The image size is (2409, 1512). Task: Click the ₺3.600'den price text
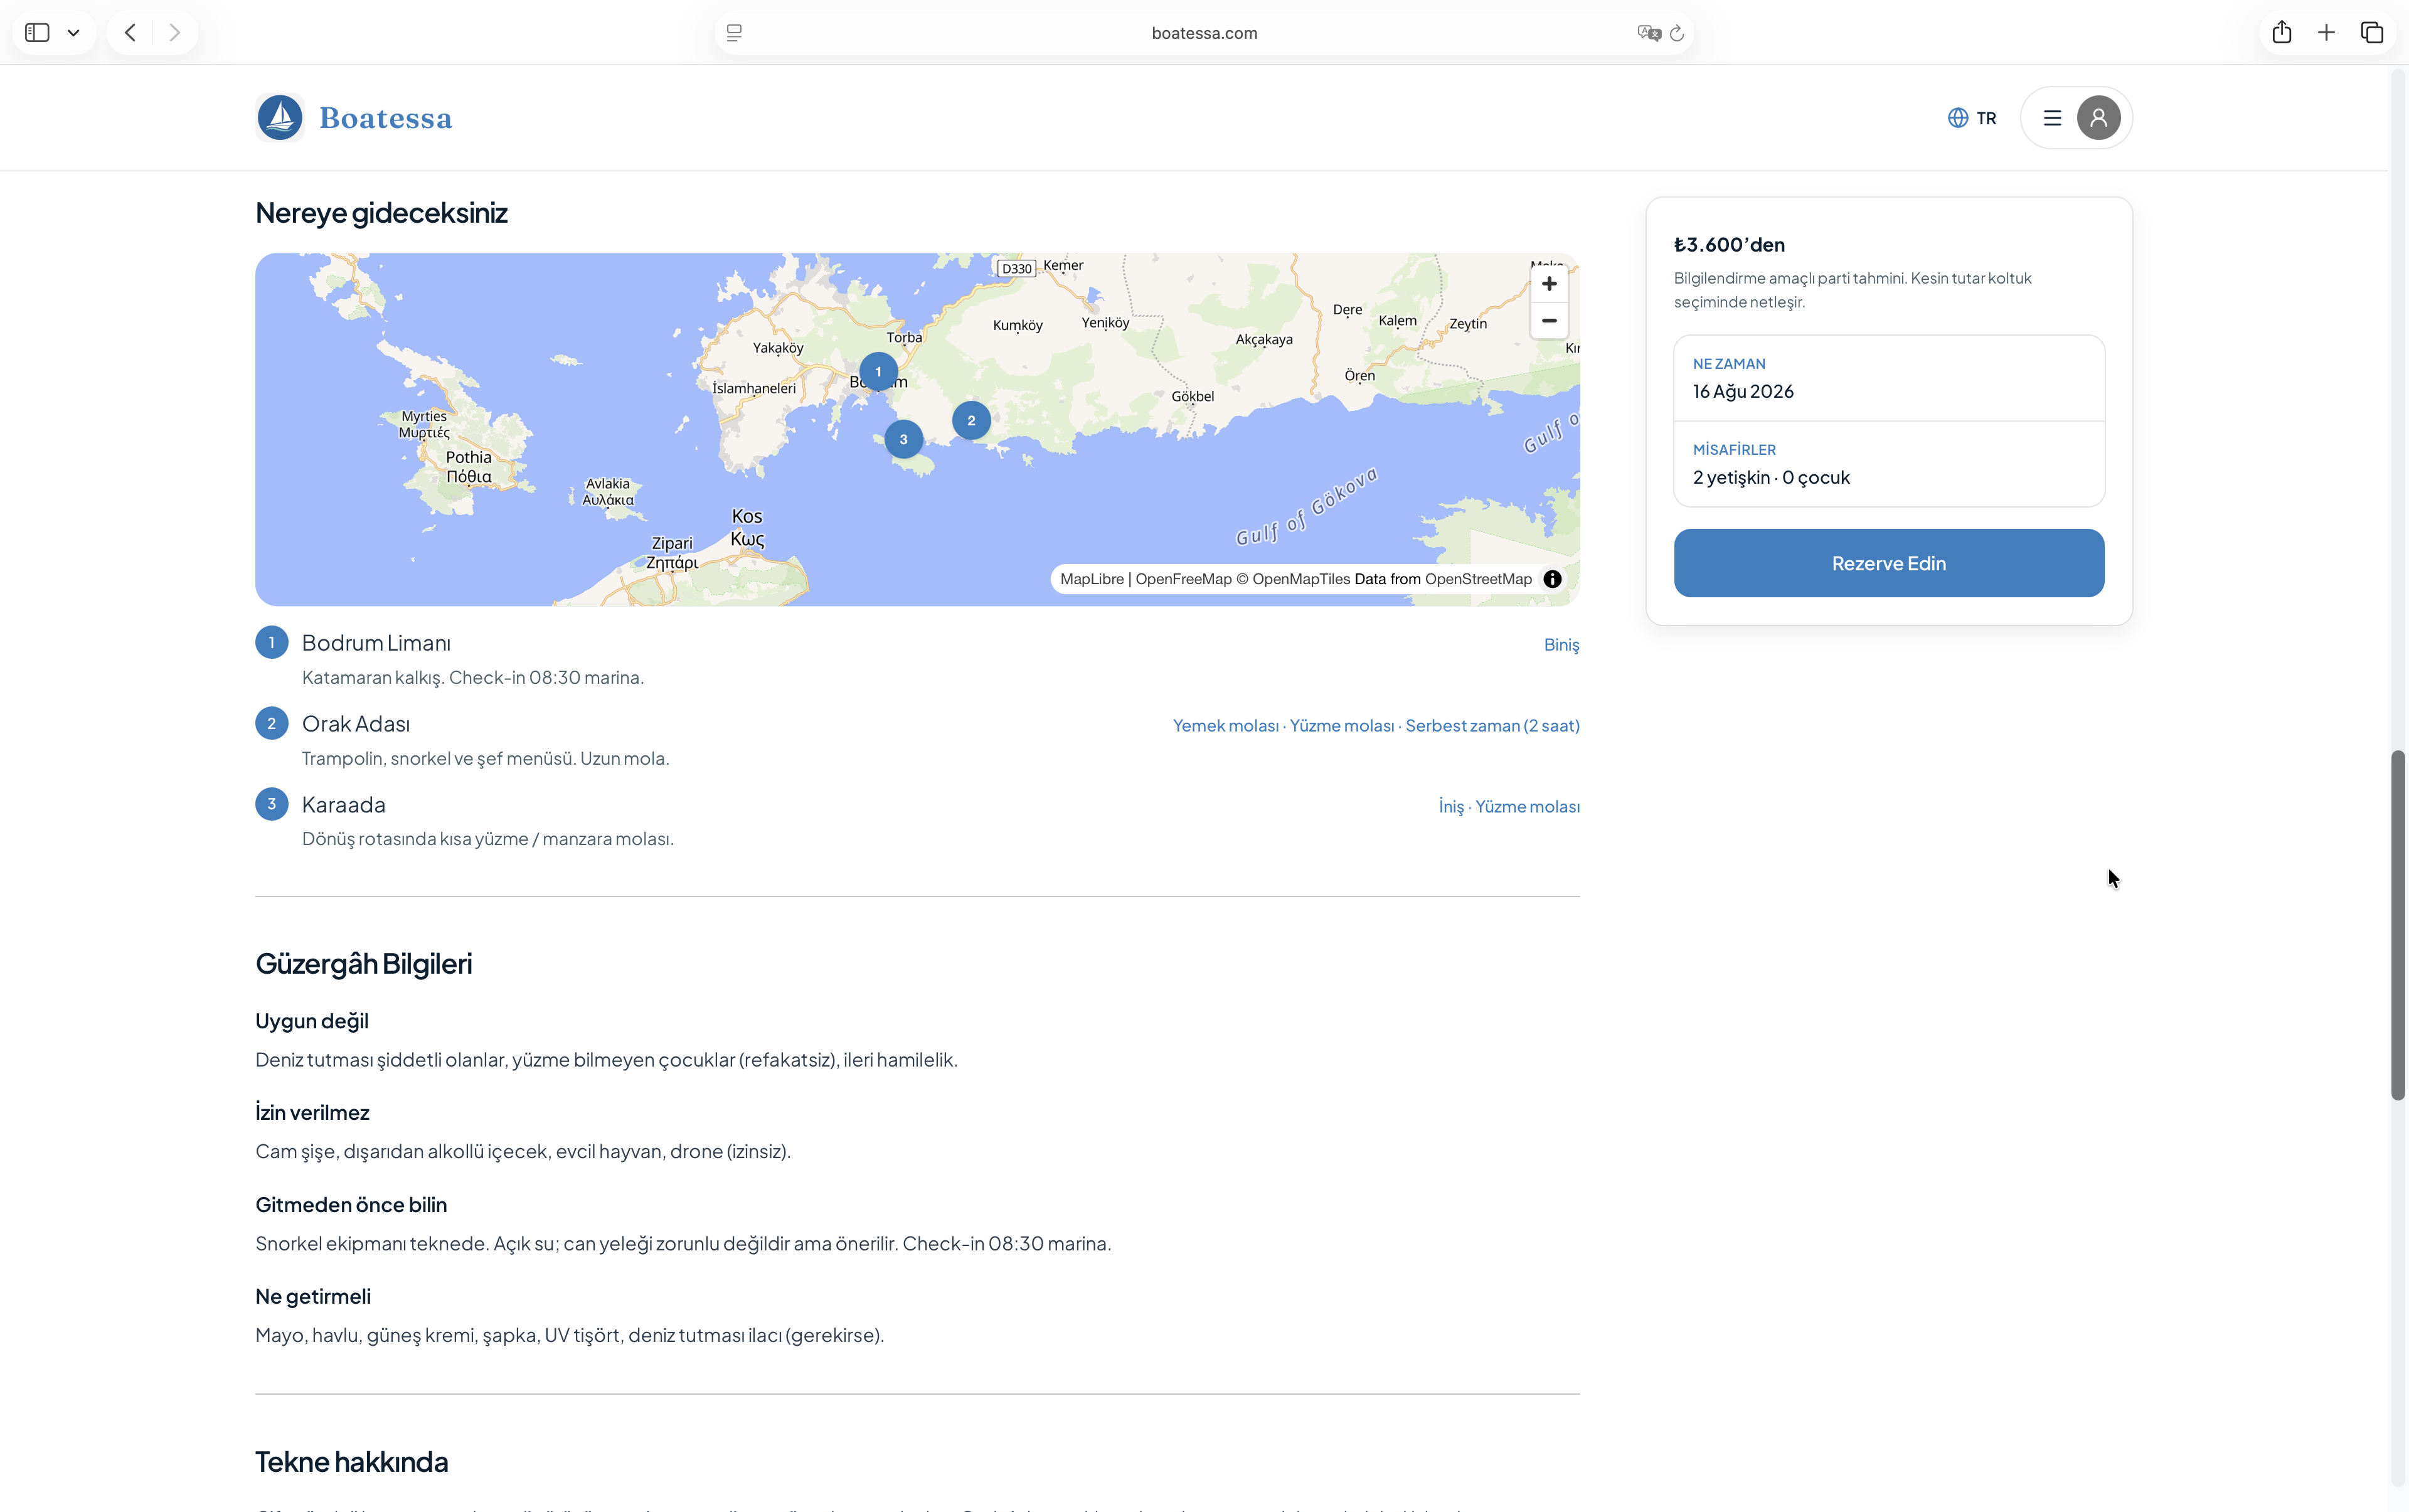point(1729,245)
